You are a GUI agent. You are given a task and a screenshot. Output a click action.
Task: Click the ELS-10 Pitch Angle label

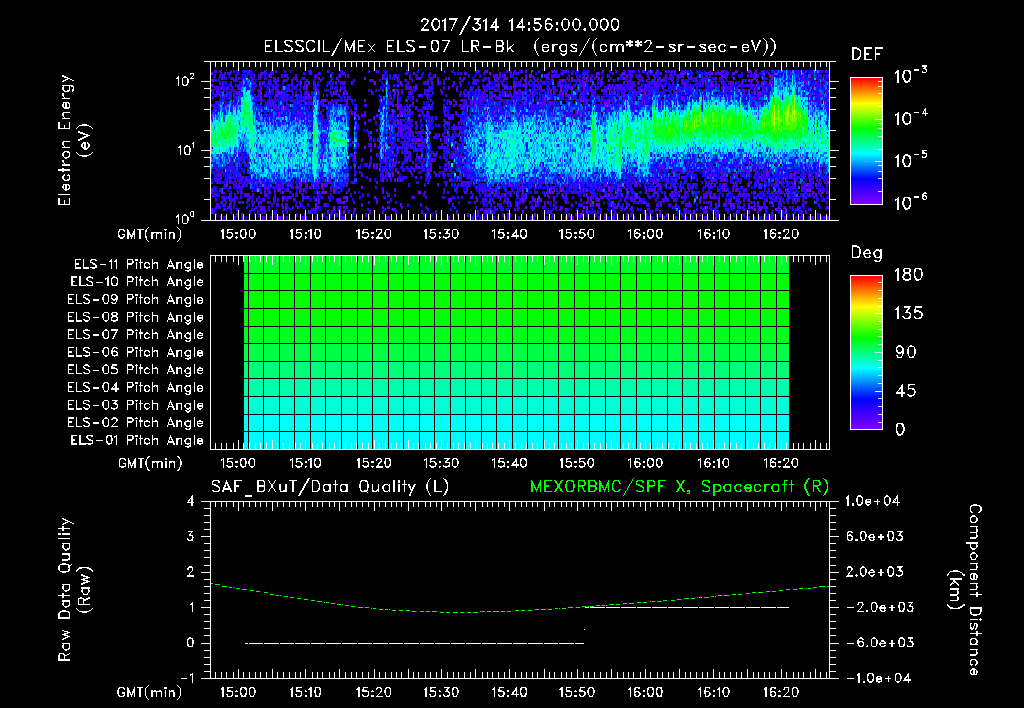tap(137, 282)
